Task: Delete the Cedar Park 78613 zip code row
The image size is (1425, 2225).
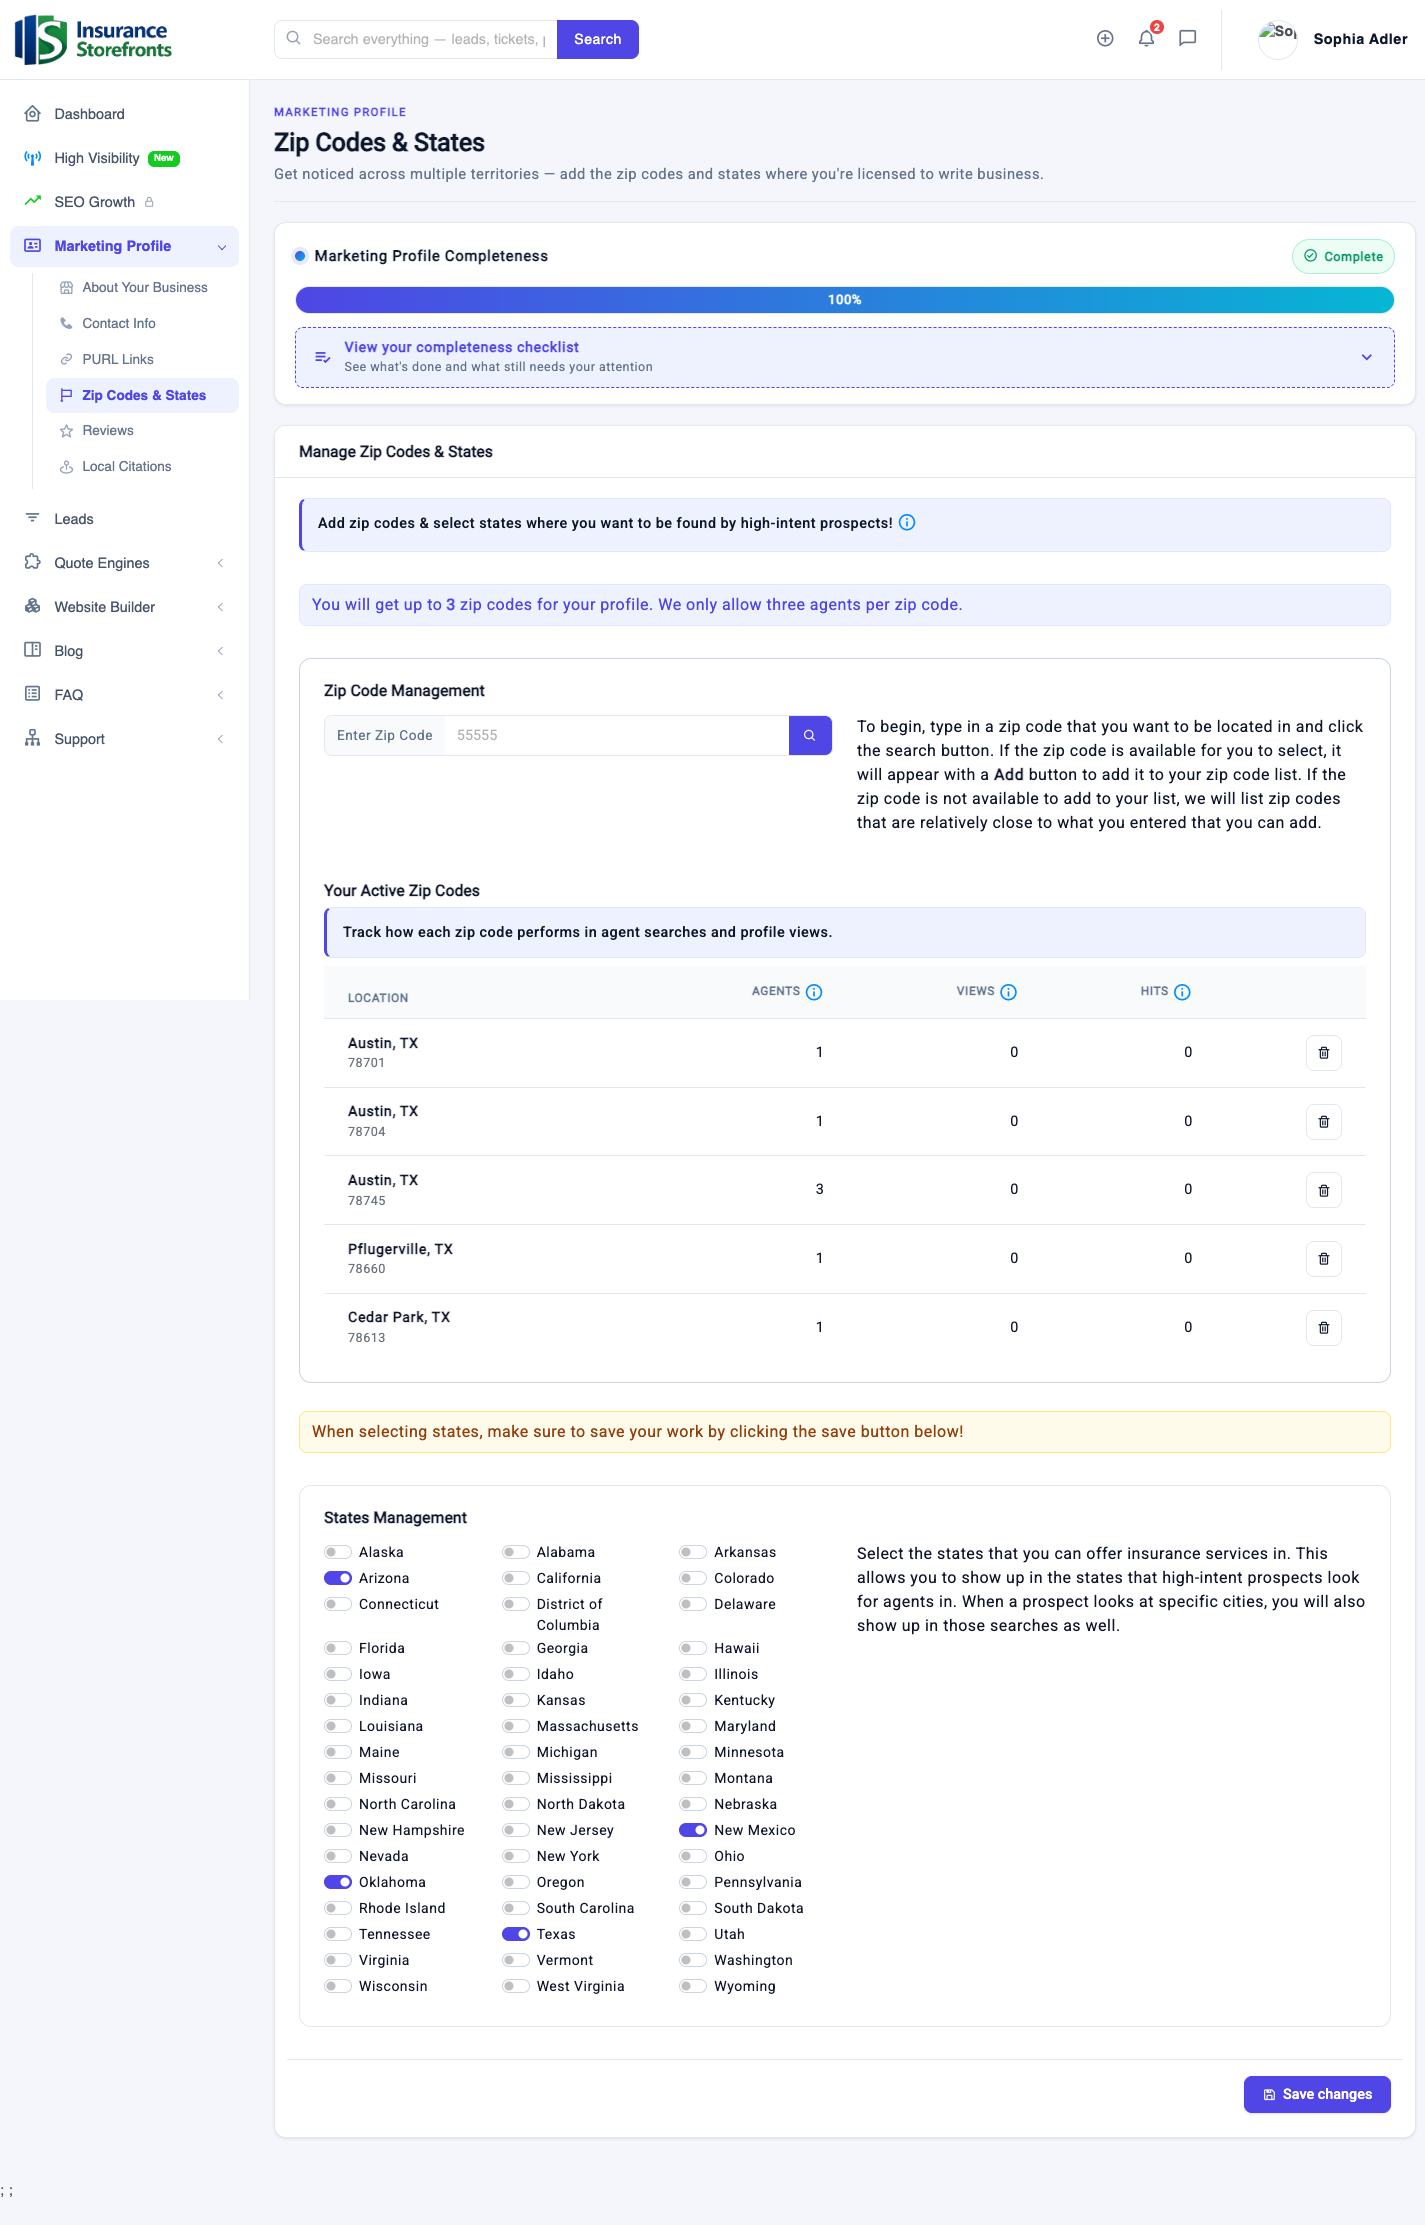Action: pyautogui.click(x=1324, y=1328)
